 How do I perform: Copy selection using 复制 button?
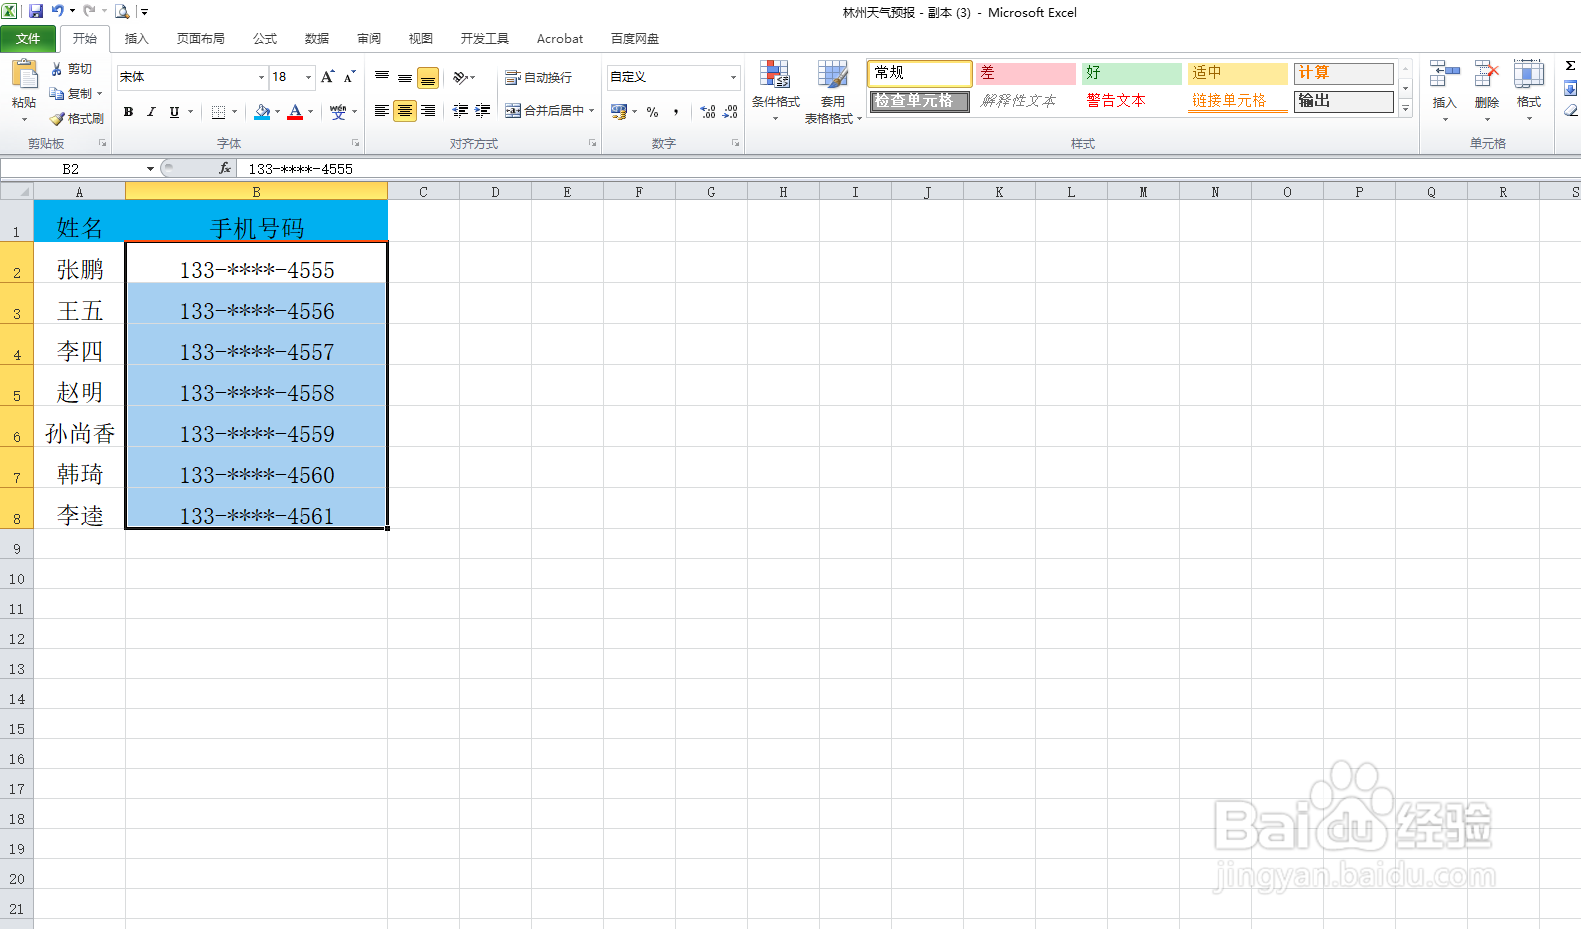pos(71,93)
